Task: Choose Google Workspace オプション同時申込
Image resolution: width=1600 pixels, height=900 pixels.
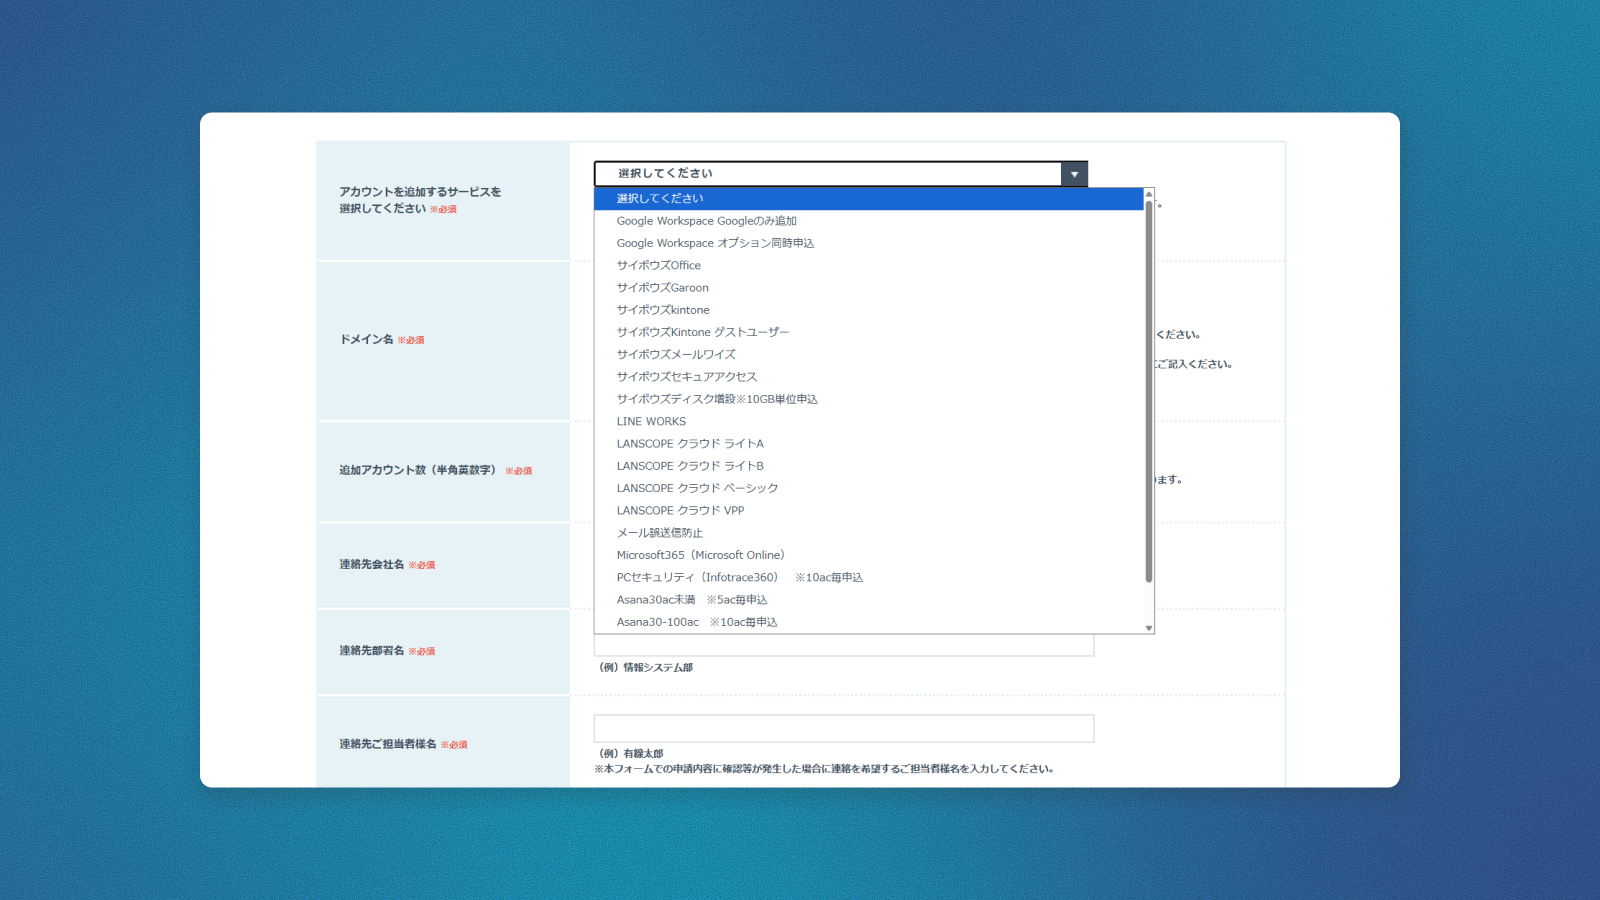Action: tap(869, 243)
